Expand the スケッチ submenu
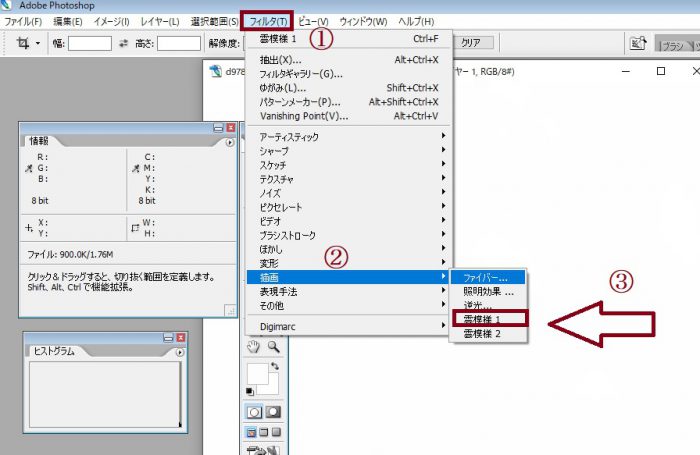700x455 pixels. tap(349, 165)
